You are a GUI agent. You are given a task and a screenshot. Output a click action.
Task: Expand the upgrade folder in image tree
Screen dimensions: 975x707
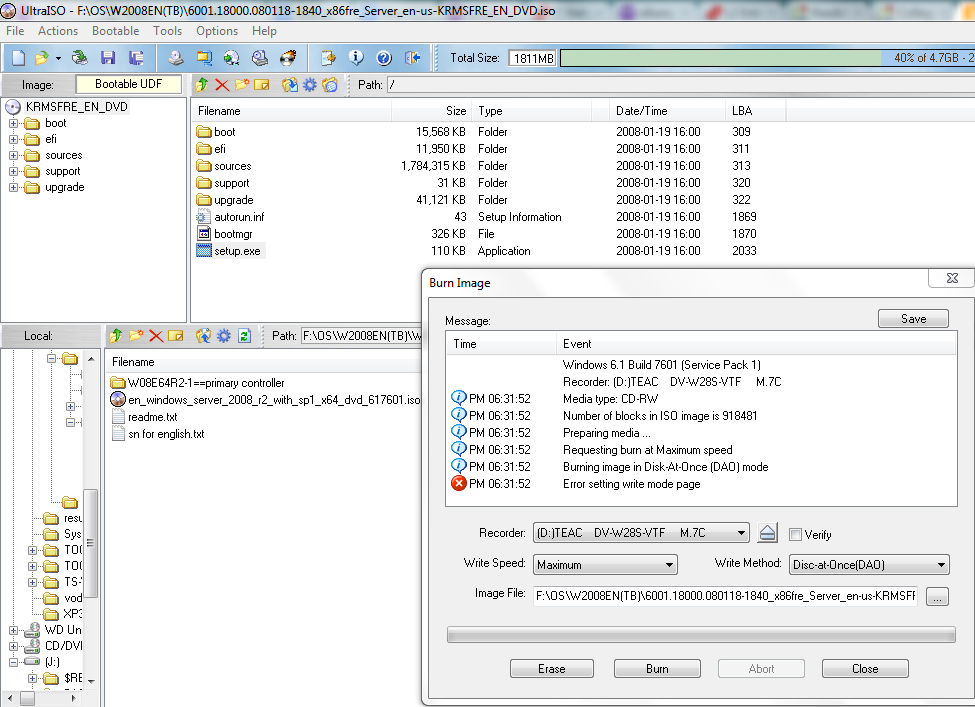coord(13,187)
